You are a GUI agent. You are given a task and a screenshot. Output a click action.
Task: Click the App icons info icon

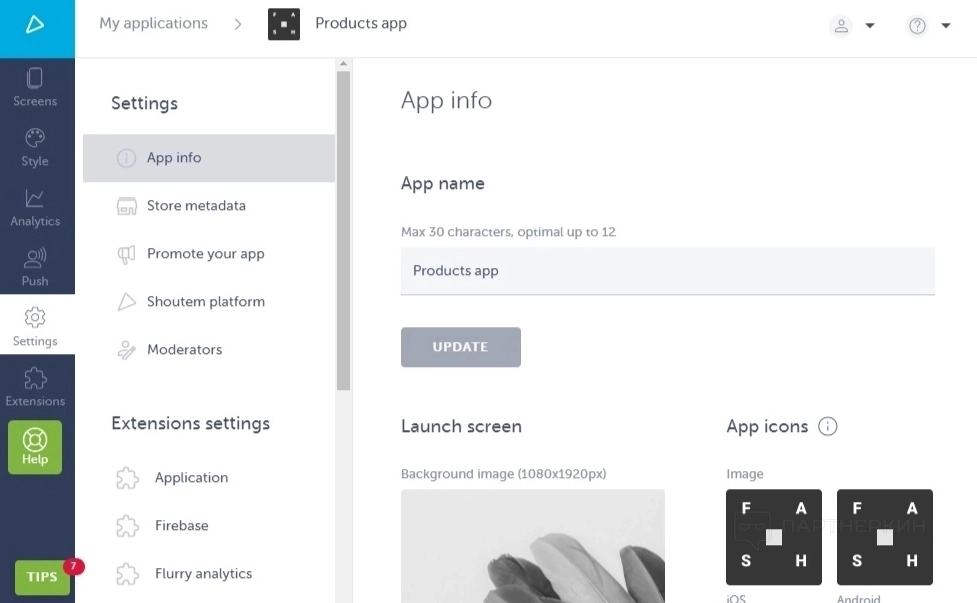[x=827, y=426]
